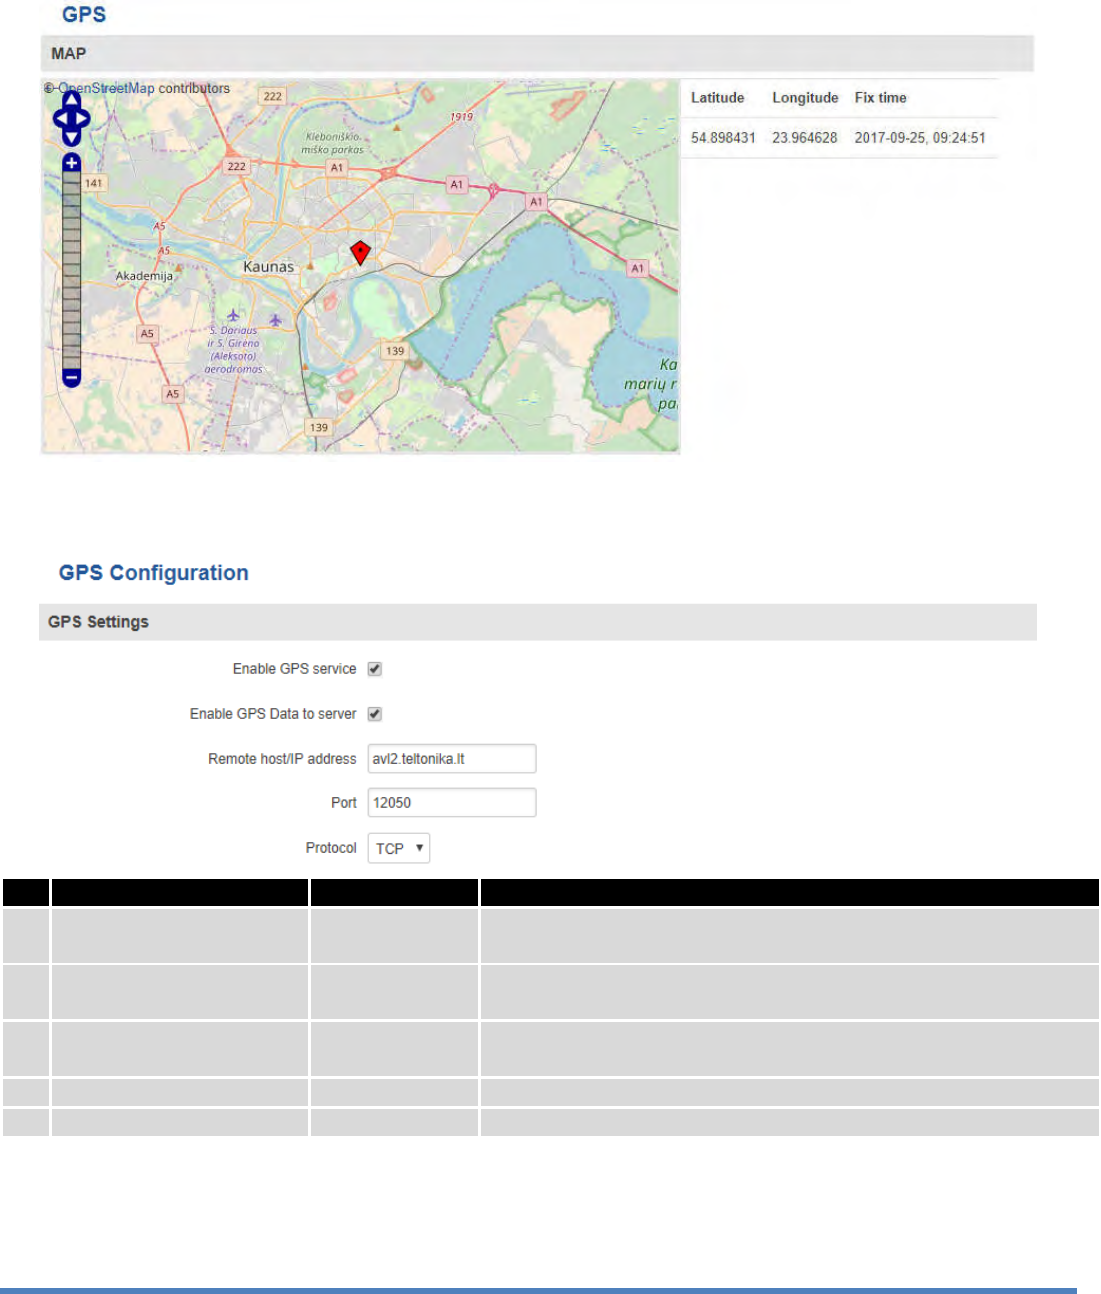Select fix time 2017-09-25, 09:24:51
1101x1294 pixels.
pos(920,138)
